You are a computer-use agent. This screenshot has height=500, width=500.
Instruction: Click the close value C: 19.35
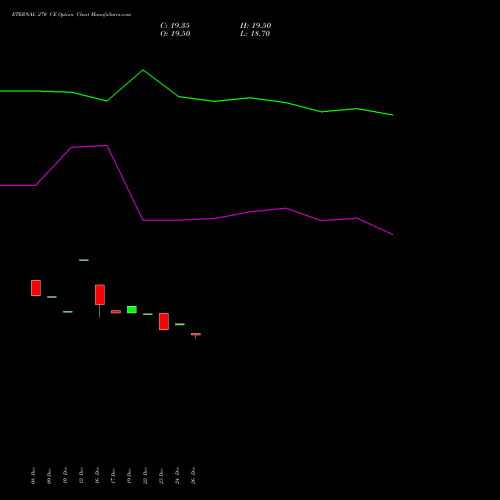click(175, 26)
